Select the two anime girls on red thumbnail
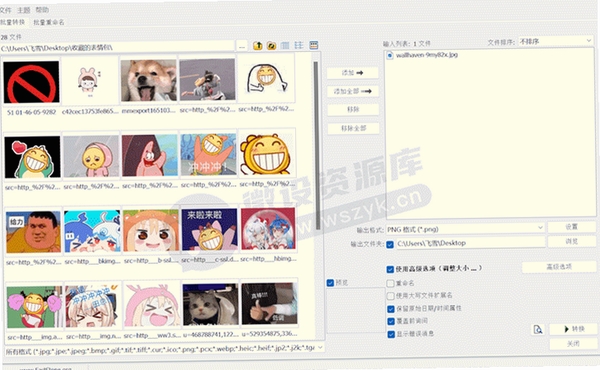Screen dimensions: 600x370 coord(268,229)
